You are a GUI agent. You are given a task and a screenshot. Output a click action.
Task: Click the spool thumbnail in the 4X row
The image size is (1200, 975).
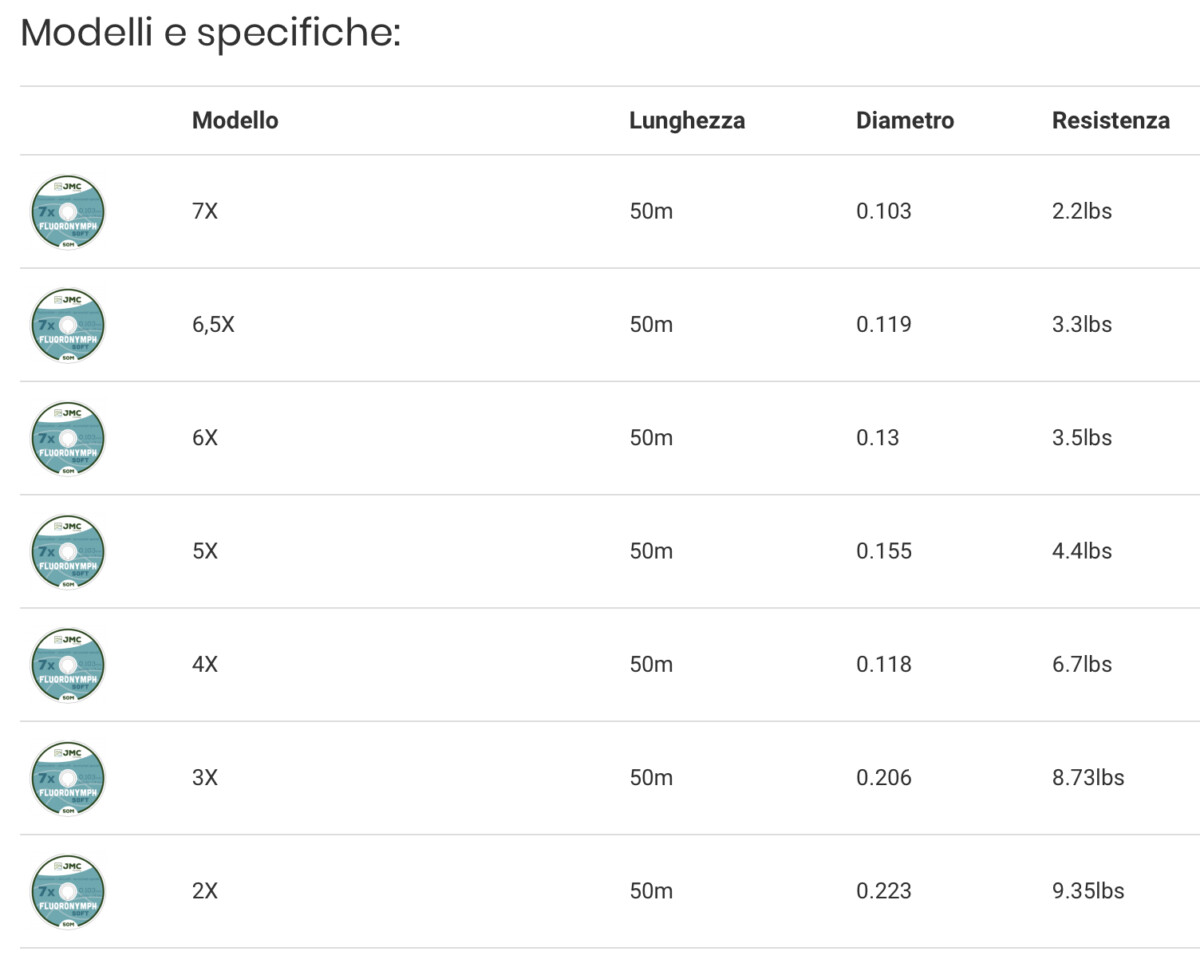[x=67, y=665]
